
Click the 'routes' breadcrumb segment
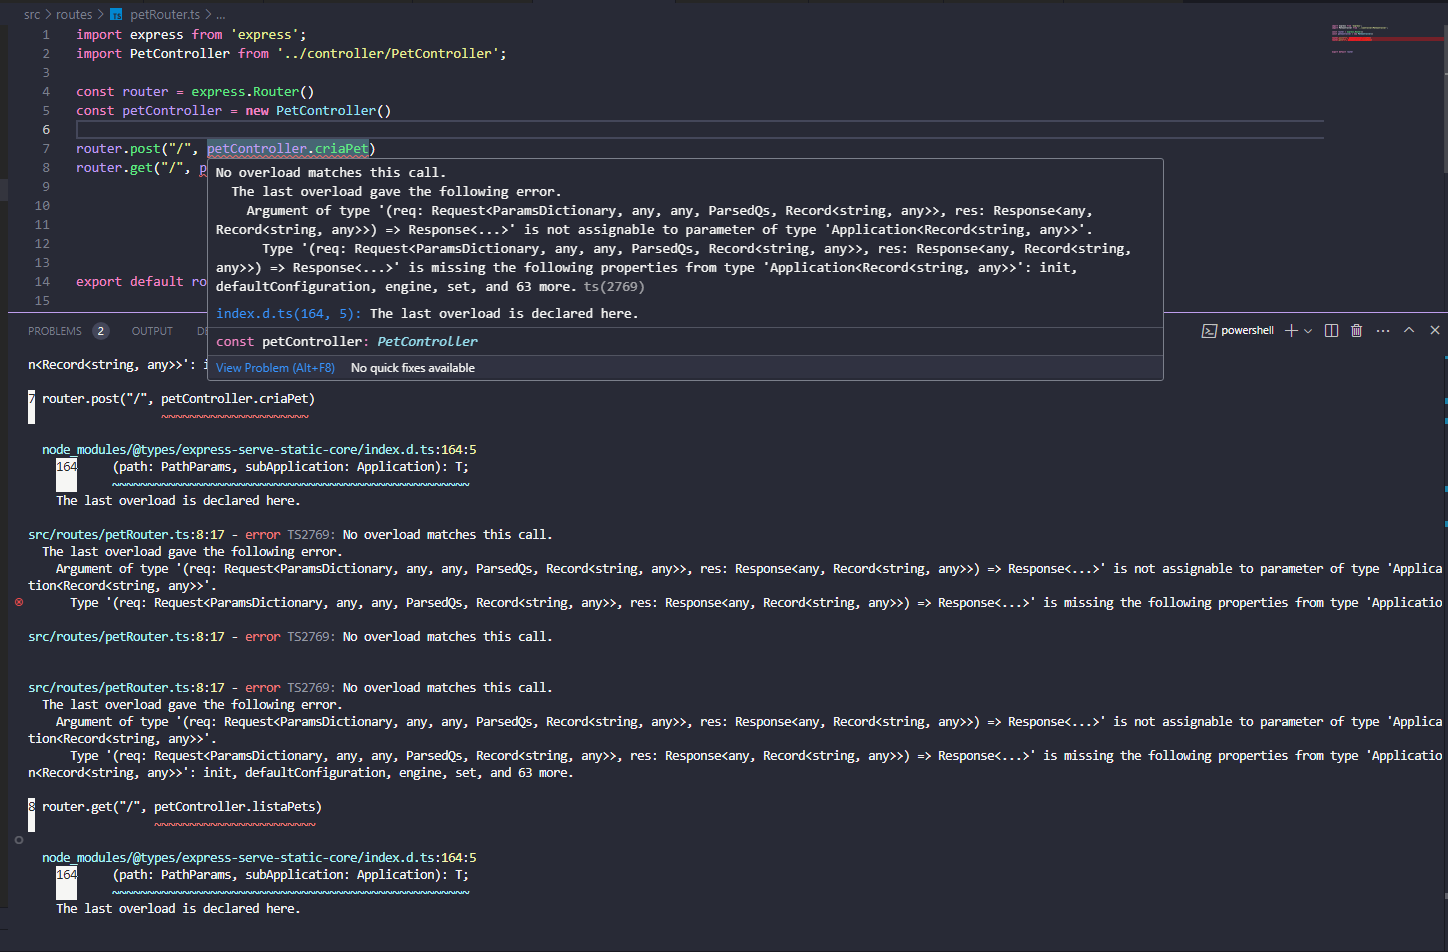(x=74, y=14)
